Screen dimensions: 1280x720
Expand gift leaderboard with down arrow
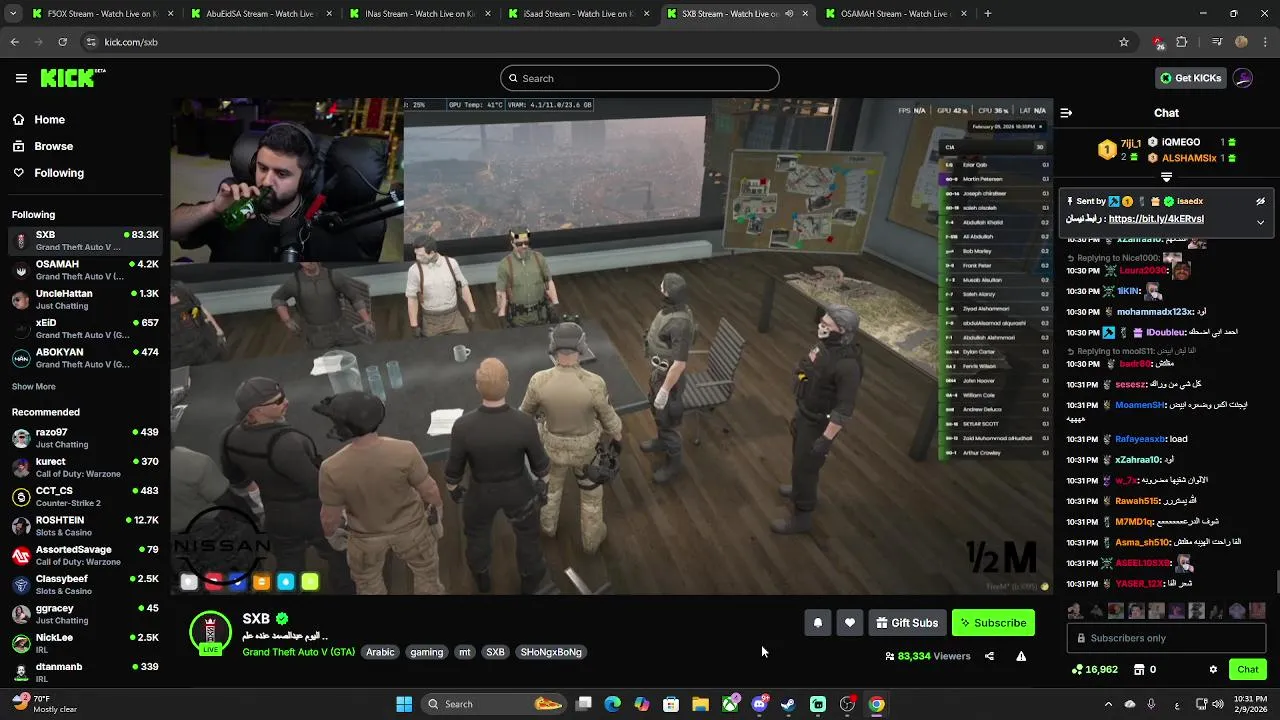1166,177
